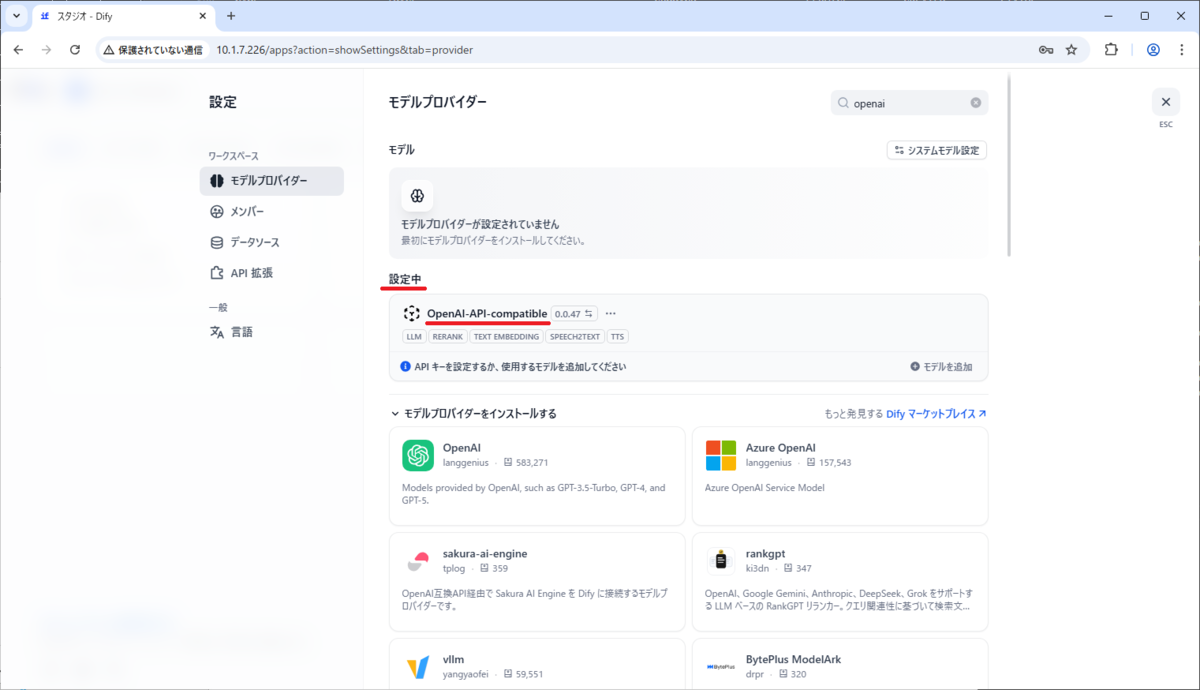
Task: Click the BytePlus ModelArk plugin icon
Action: point(720,667)
